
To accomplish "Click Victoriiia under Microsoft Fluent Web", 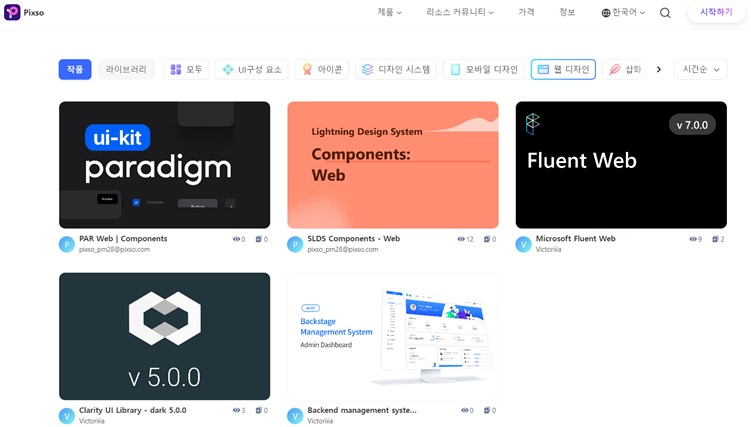I will (x=548, y=249).
